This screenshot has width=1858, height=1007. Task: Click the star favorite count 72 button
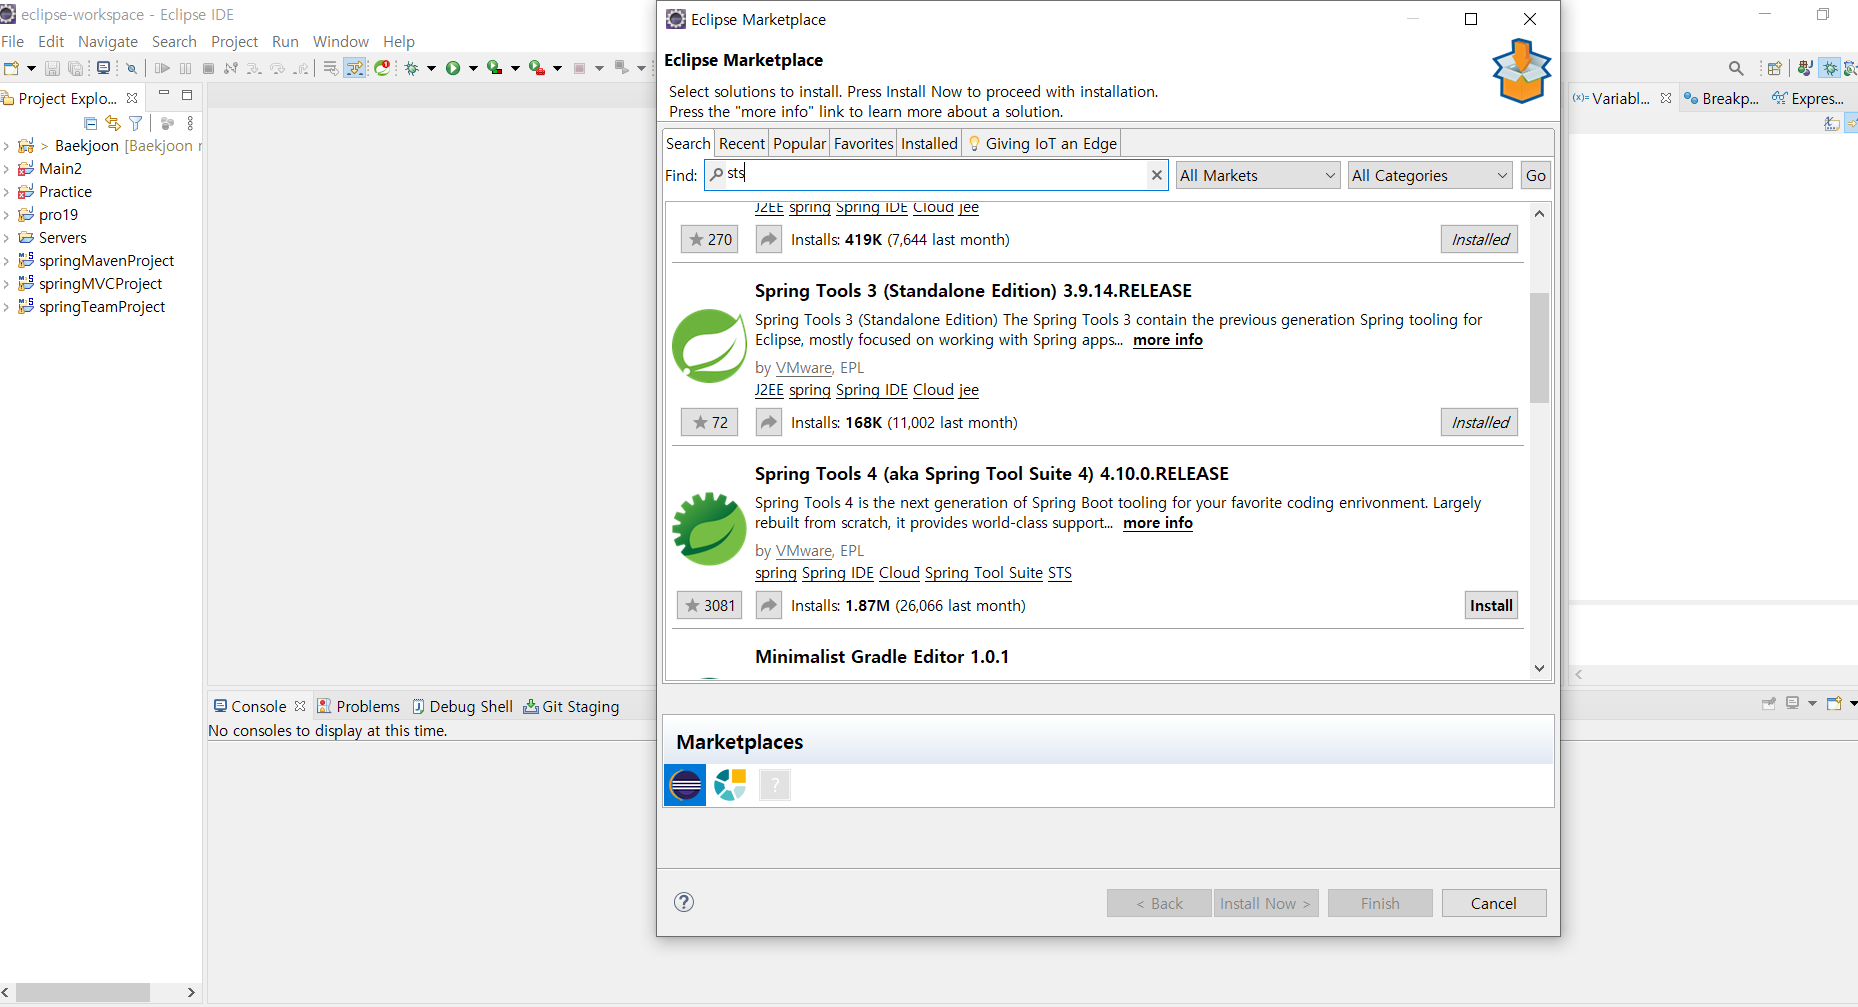coord(709,422)
